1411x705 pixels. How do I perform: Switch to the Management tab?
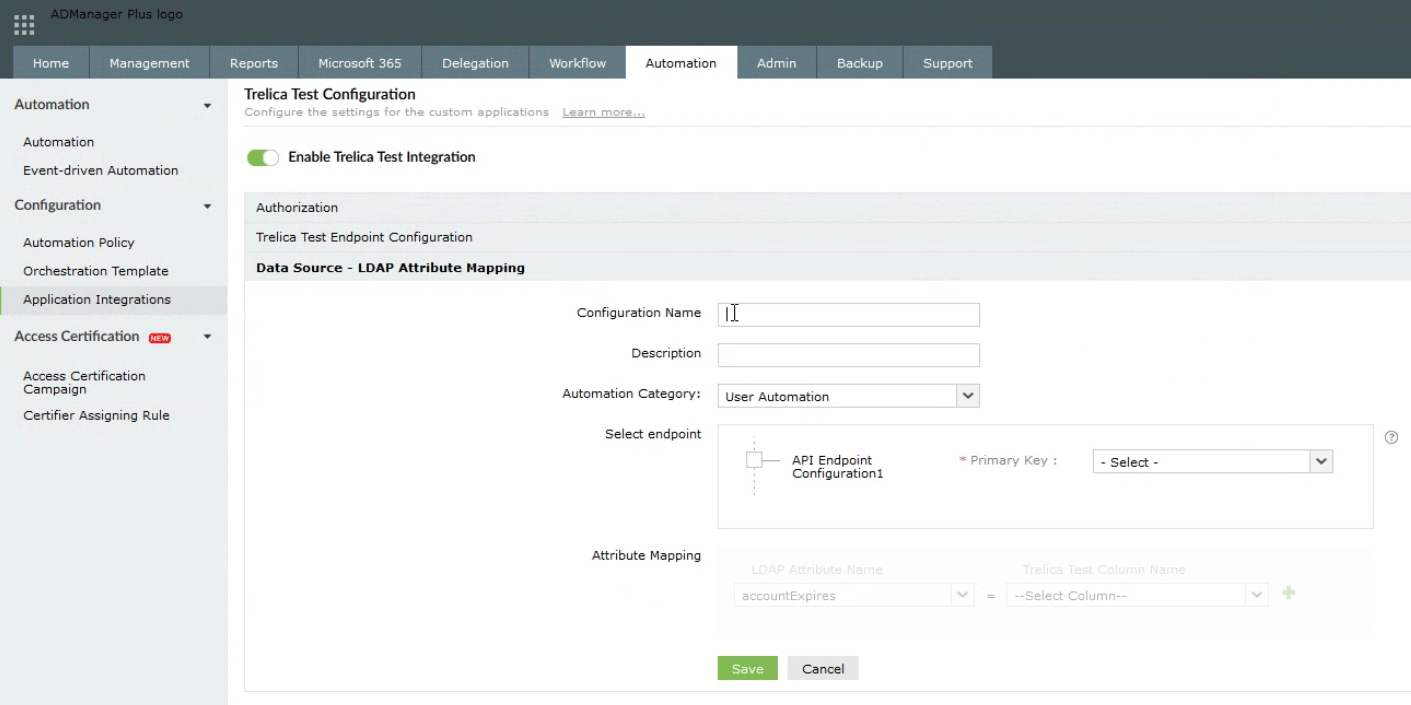pyautogui.click(x=149, y=63)
